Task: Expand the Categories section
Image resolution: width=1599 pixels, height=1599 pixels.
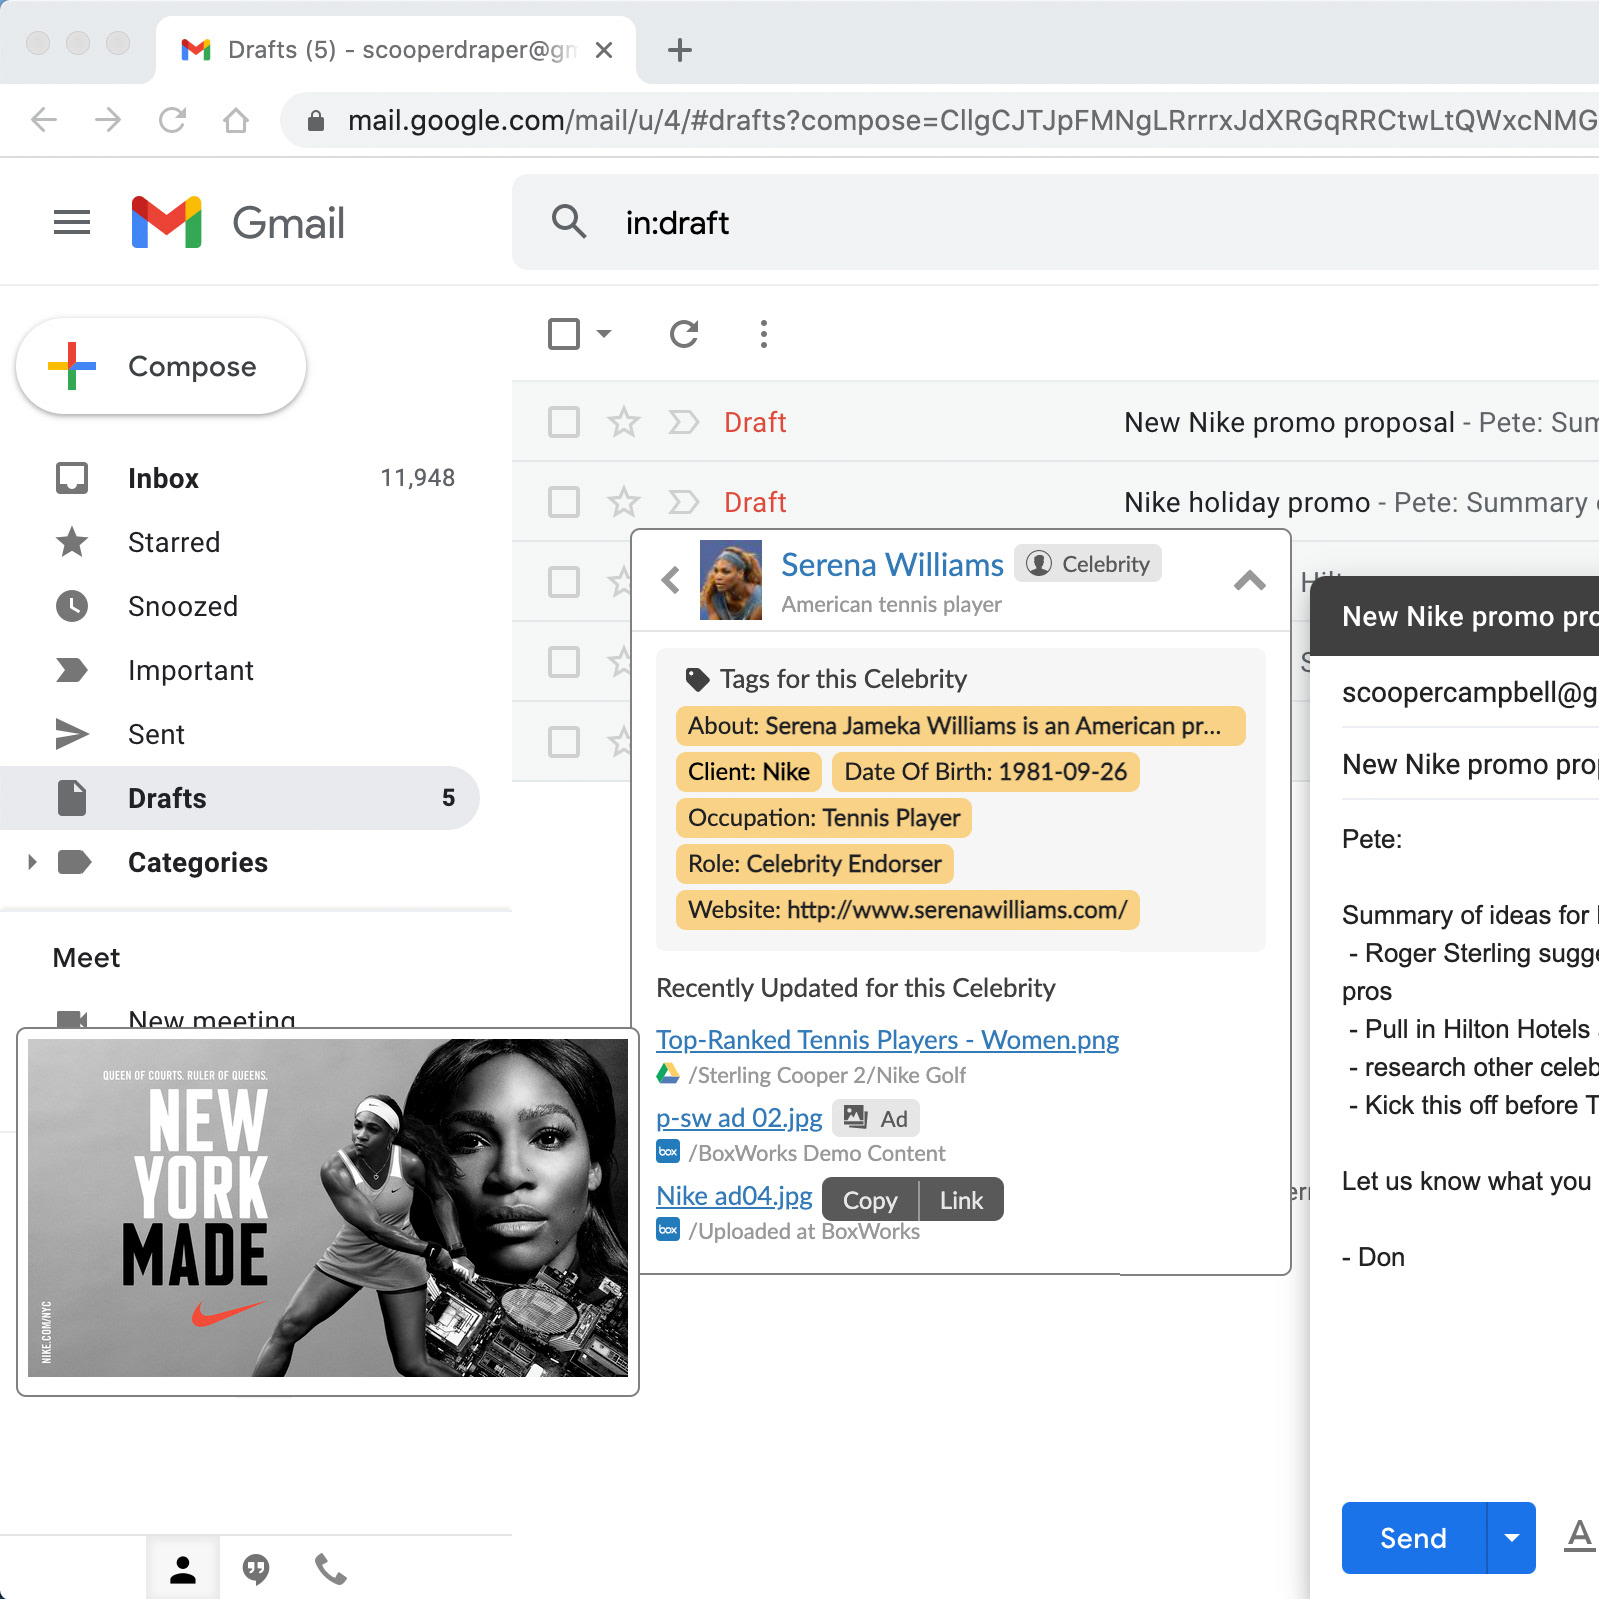Action: coord(32,862)
